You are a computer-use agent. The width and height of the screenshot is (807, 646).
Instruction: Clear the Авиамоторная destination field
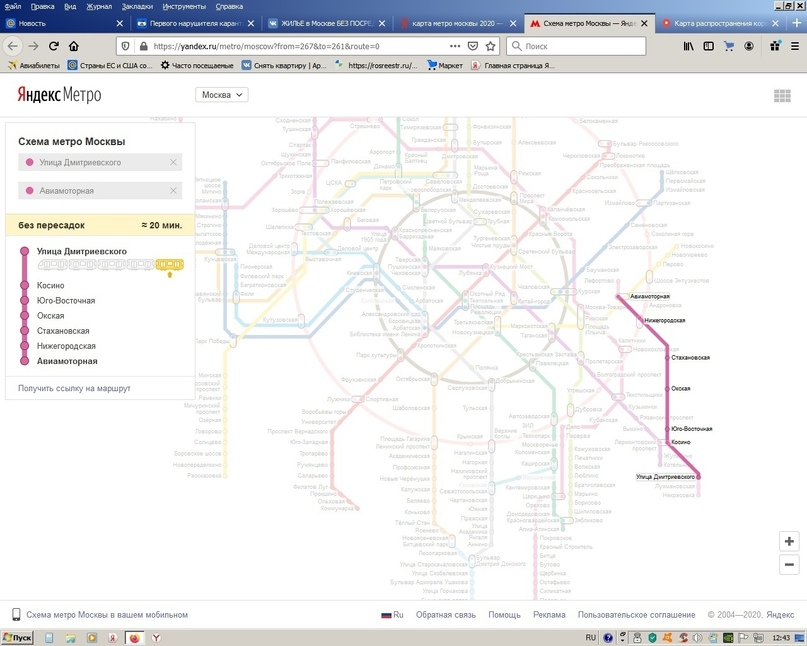pyautogui.click(x=173, y=190)
